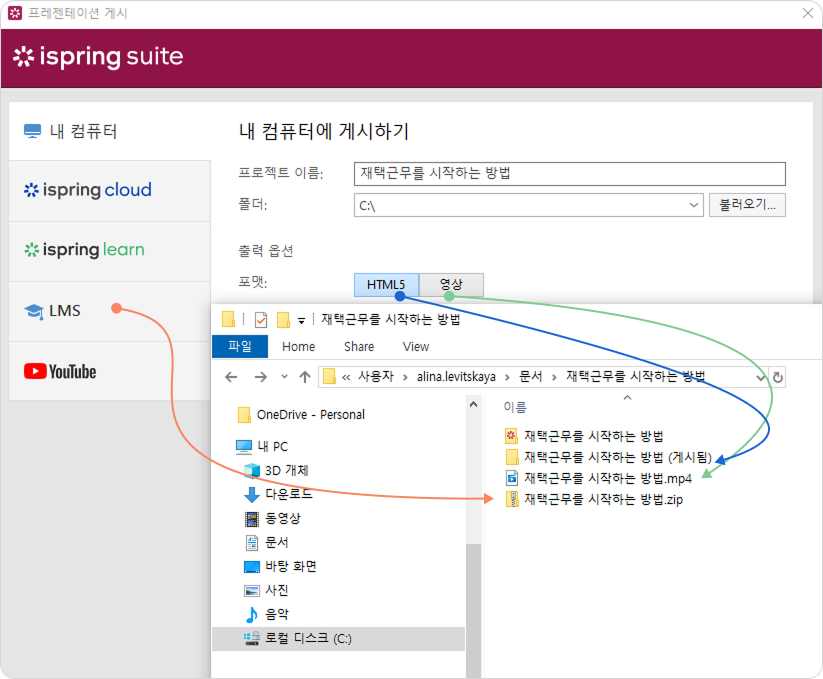This screenshot has height=679, width=823.
Task: Click the iSpring Cloud snowflake logo icon
Action: [31, 190]
